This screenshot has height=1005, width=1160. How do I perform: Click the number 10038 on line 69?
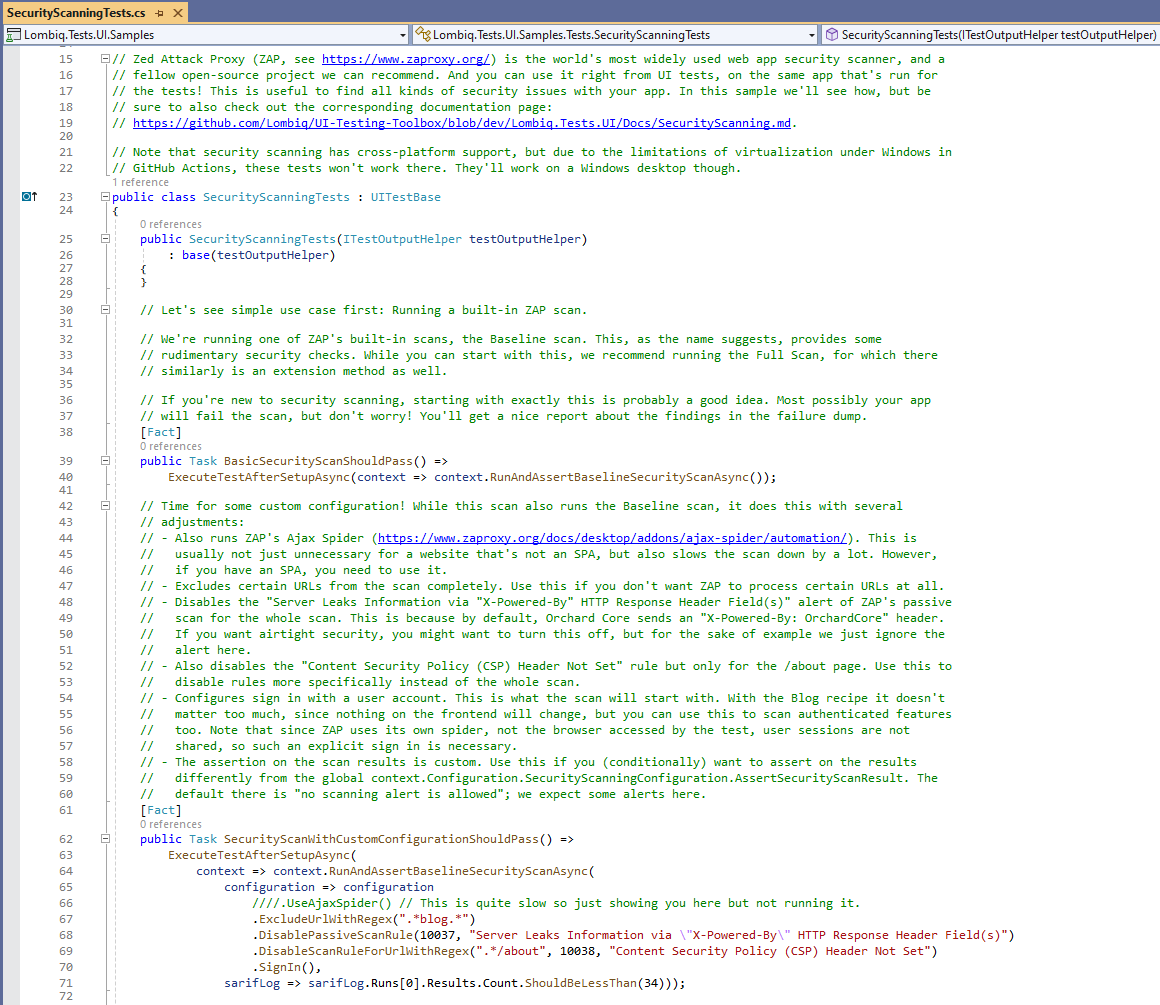(x=577, y=952)
